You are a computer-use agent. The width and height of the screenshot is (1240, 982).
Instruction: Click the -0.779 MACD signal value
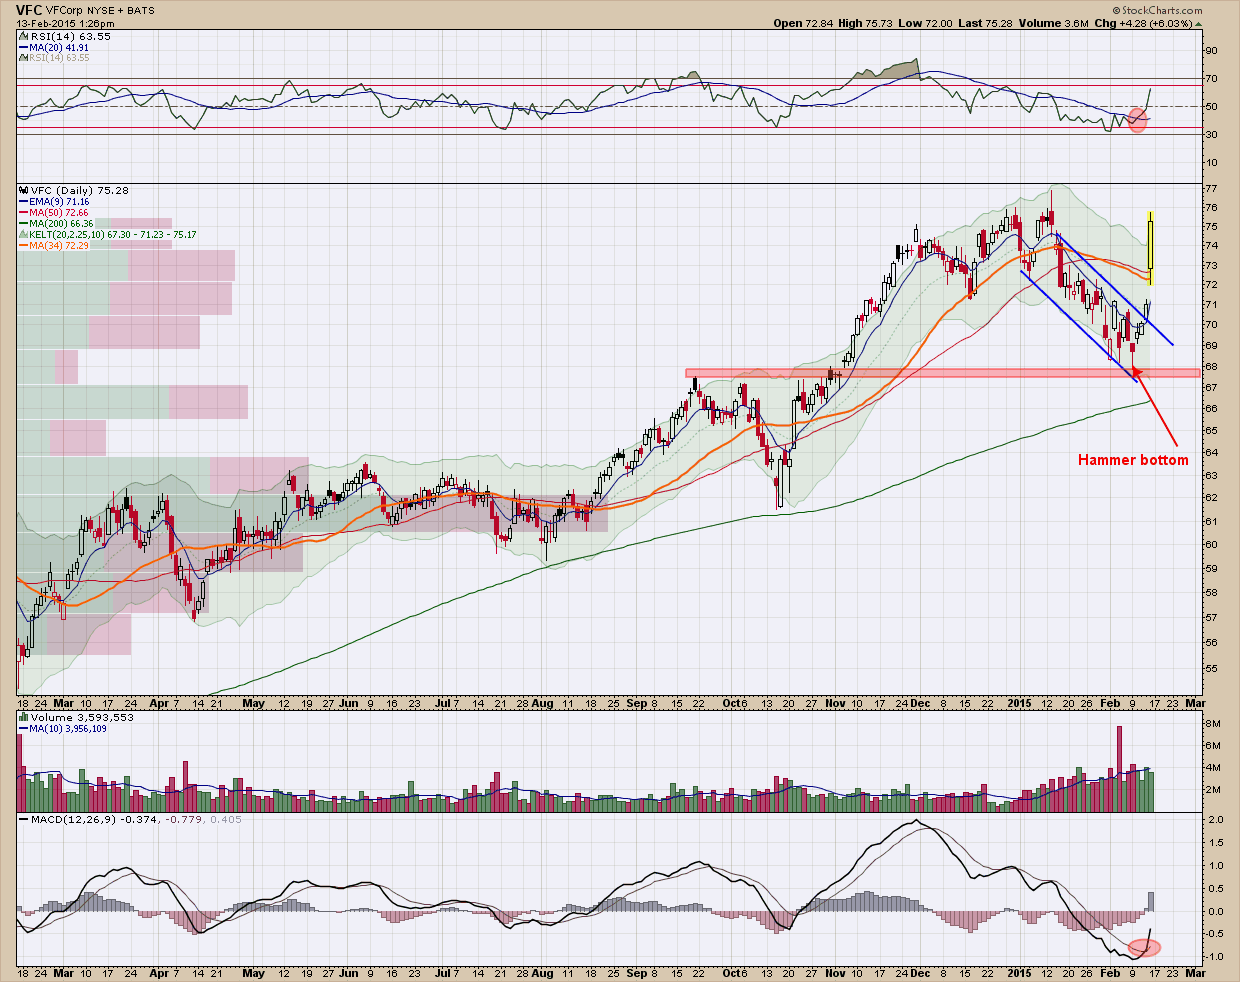coord(184,819)
